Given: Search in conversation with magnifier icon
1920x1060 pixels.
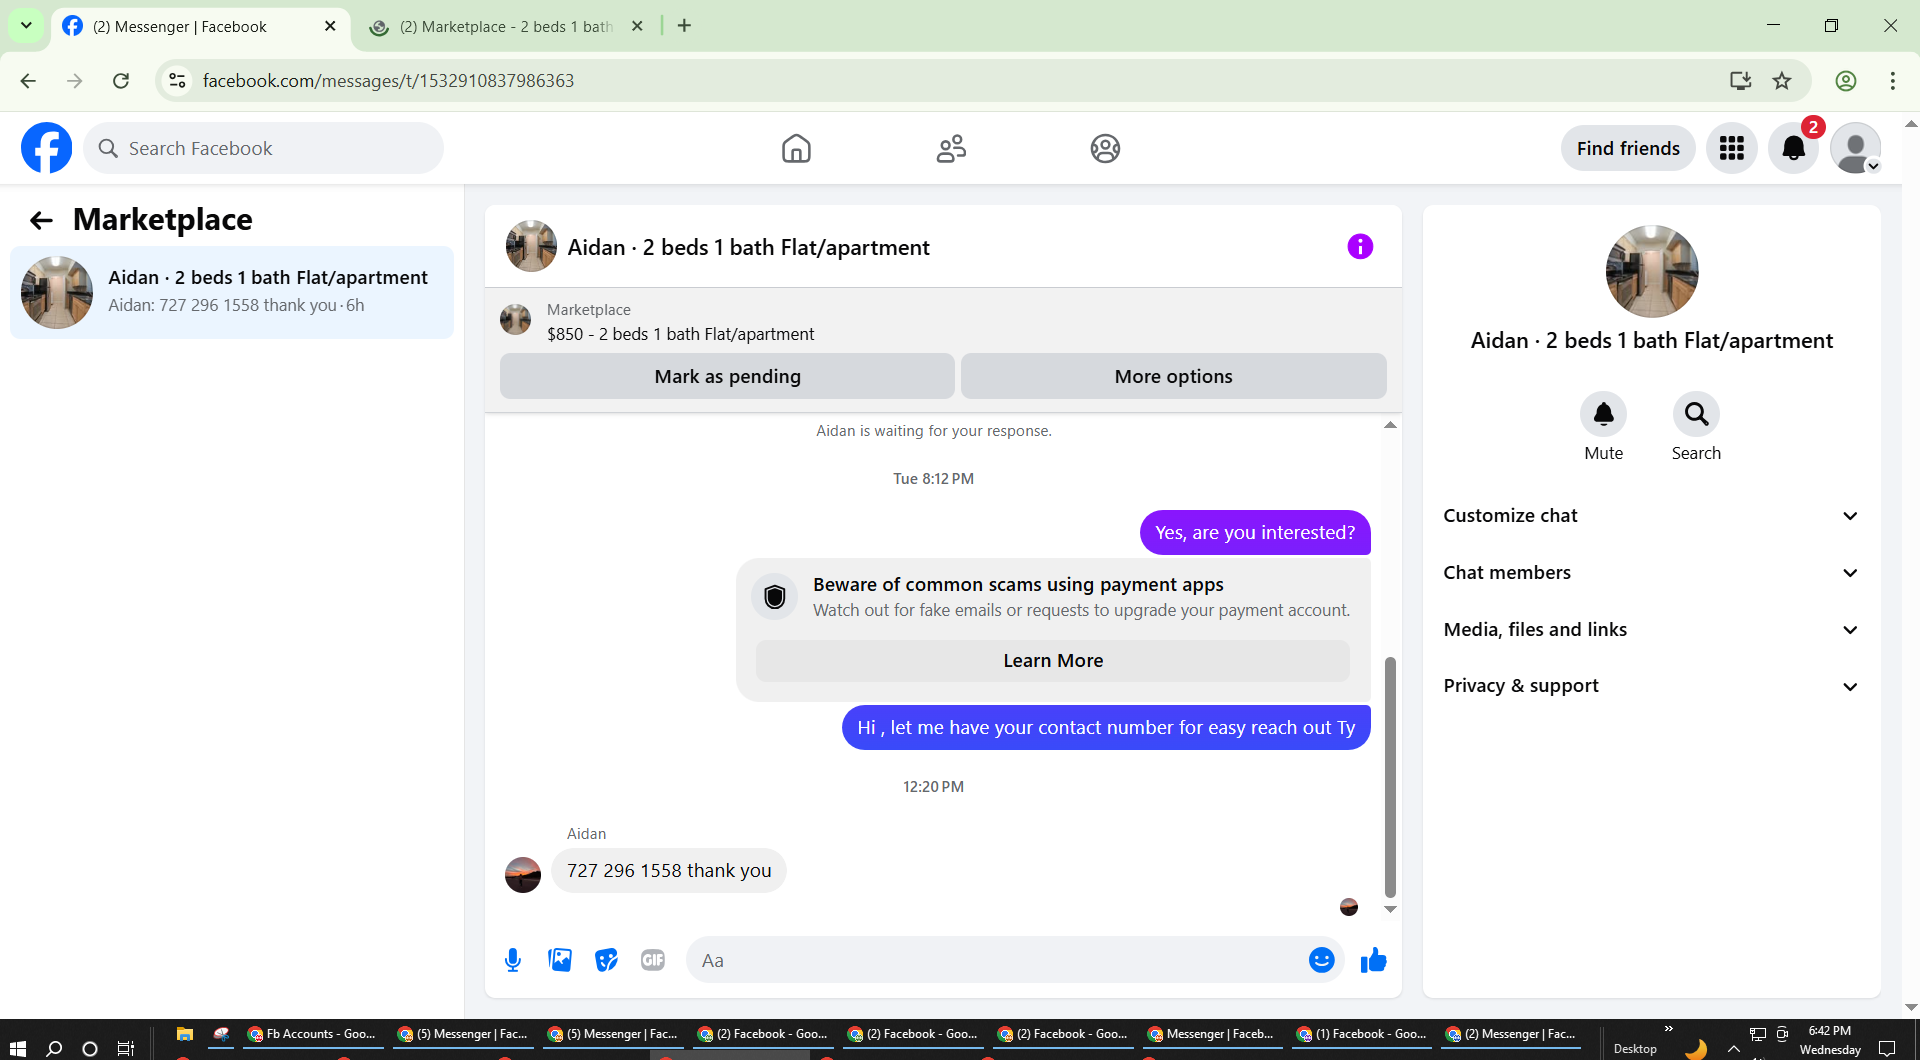Looking at the screenshot, I should pos(1697,414).
